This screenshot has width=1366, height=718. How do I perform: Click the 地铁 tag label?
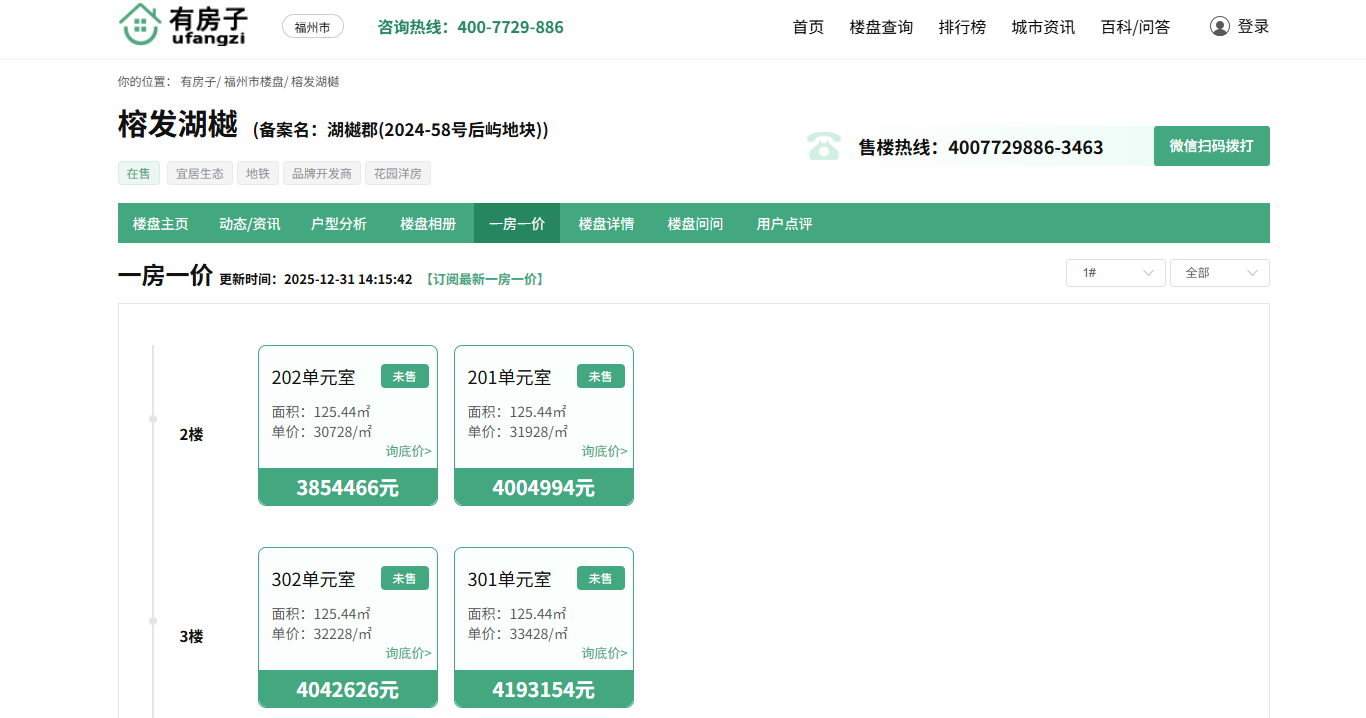tap(258, 174)
